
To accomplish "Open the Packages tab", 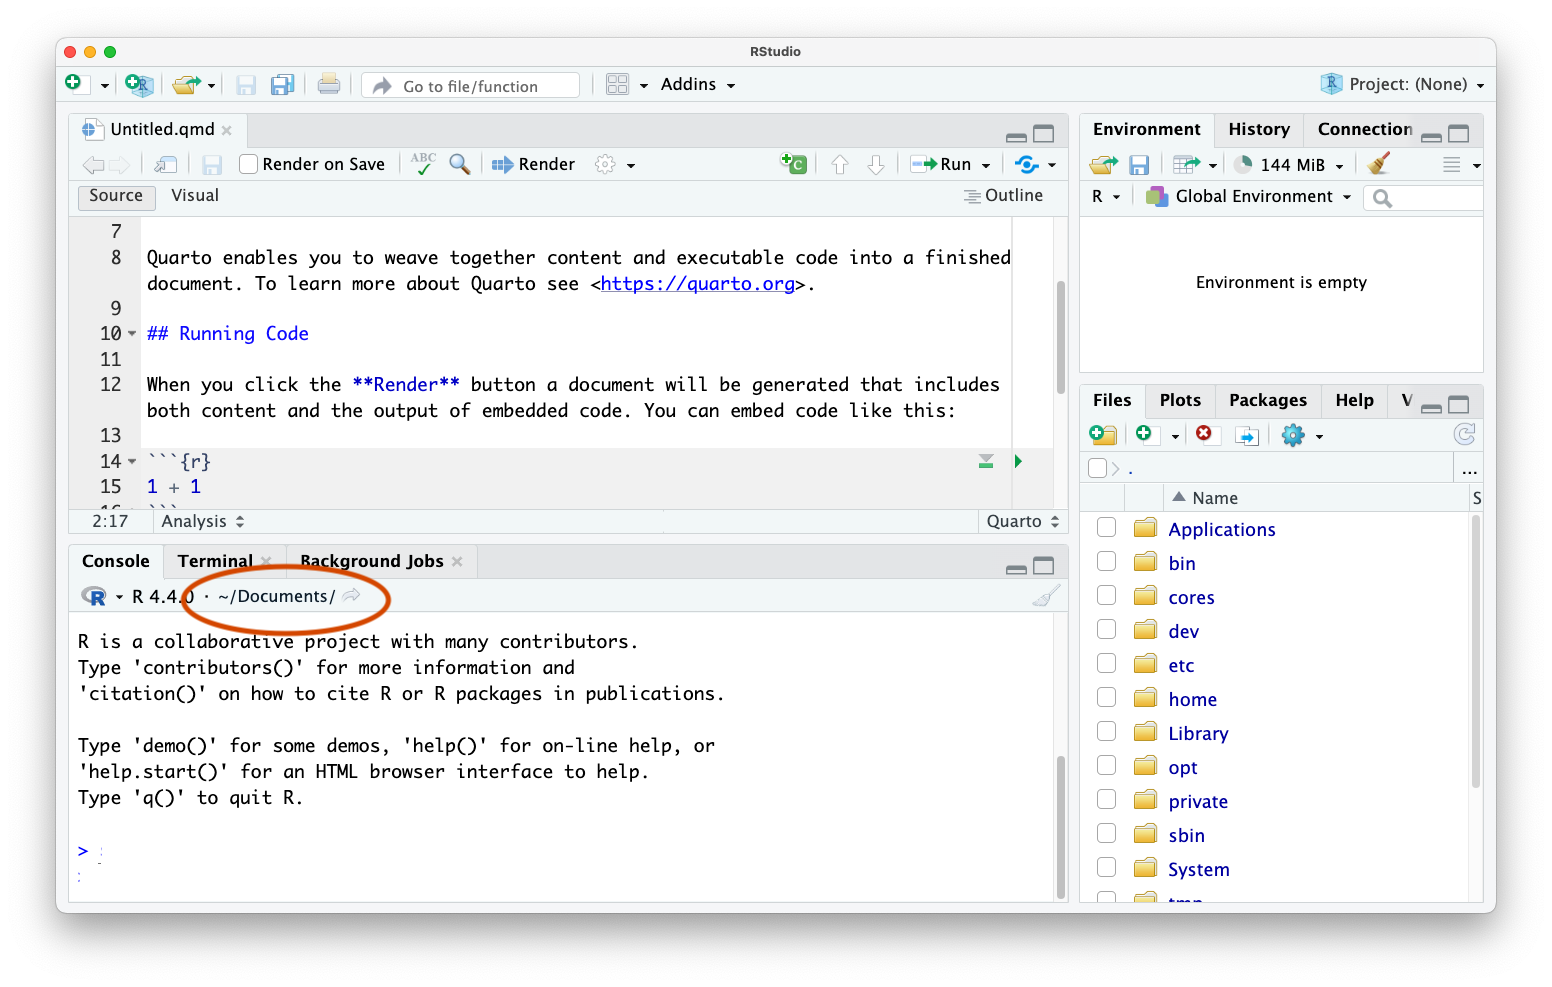I will click(x=1267, y=401).
